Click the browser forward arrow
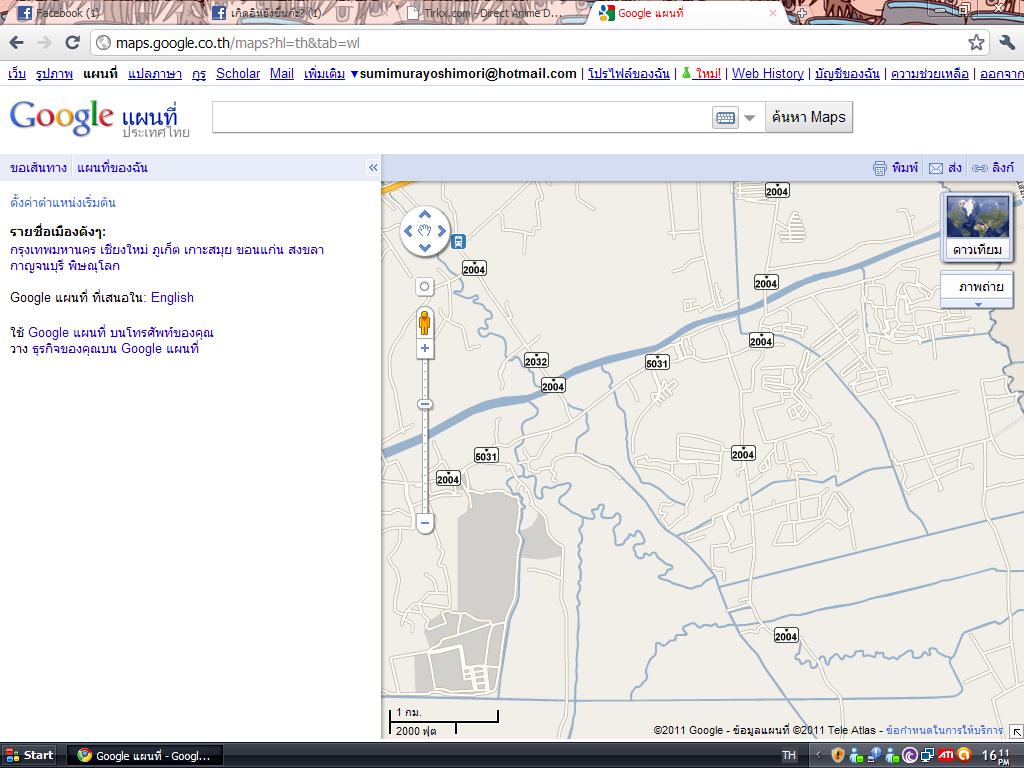The width and height of the screenshot is (1024, 768). click(x=44, y=43)
